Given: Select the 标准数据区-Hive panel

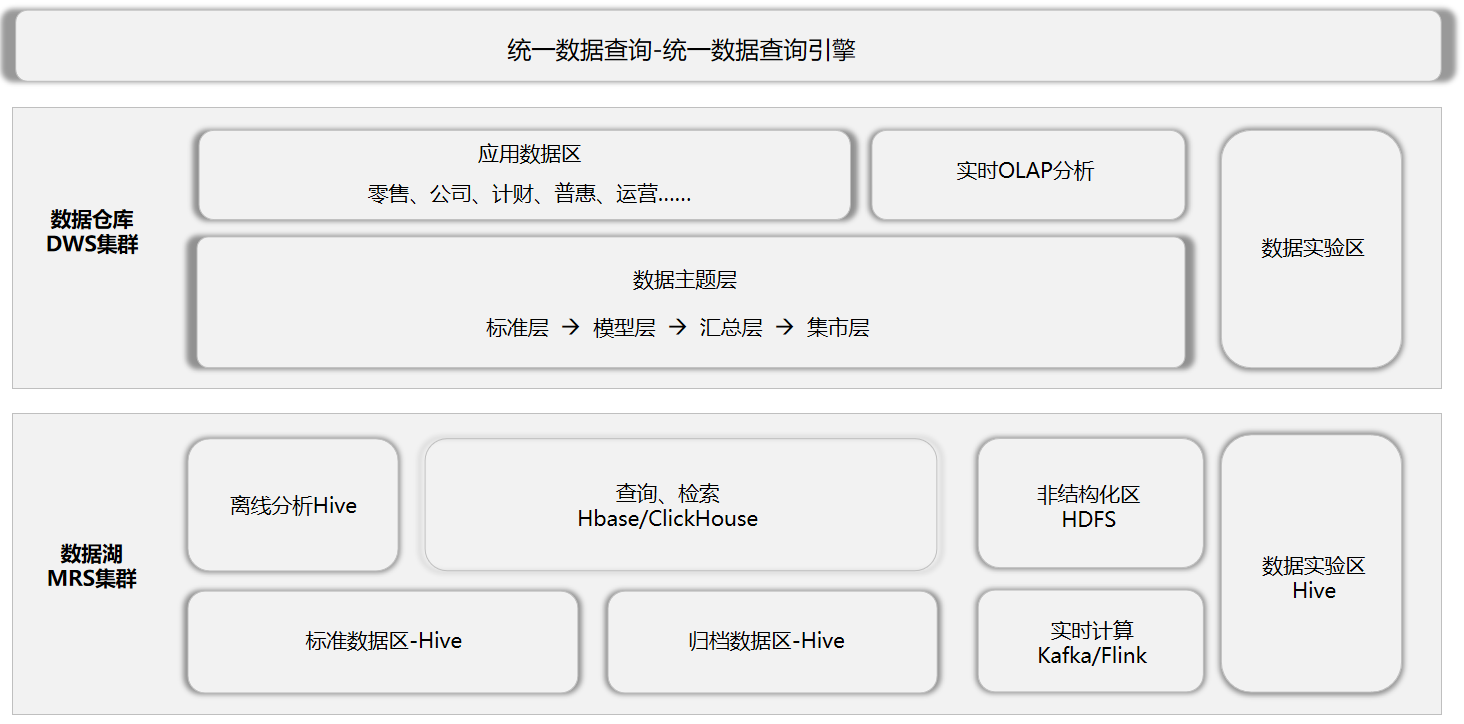Looking at the screenshot, I should 383,641.
